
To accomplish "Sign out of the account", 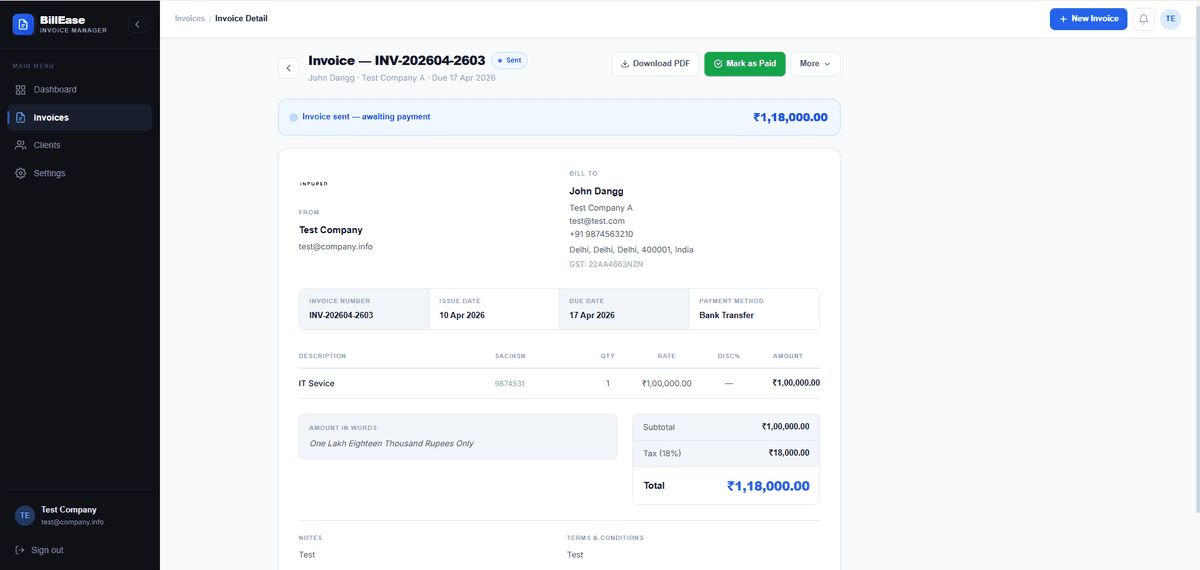I will click(40, 550).
